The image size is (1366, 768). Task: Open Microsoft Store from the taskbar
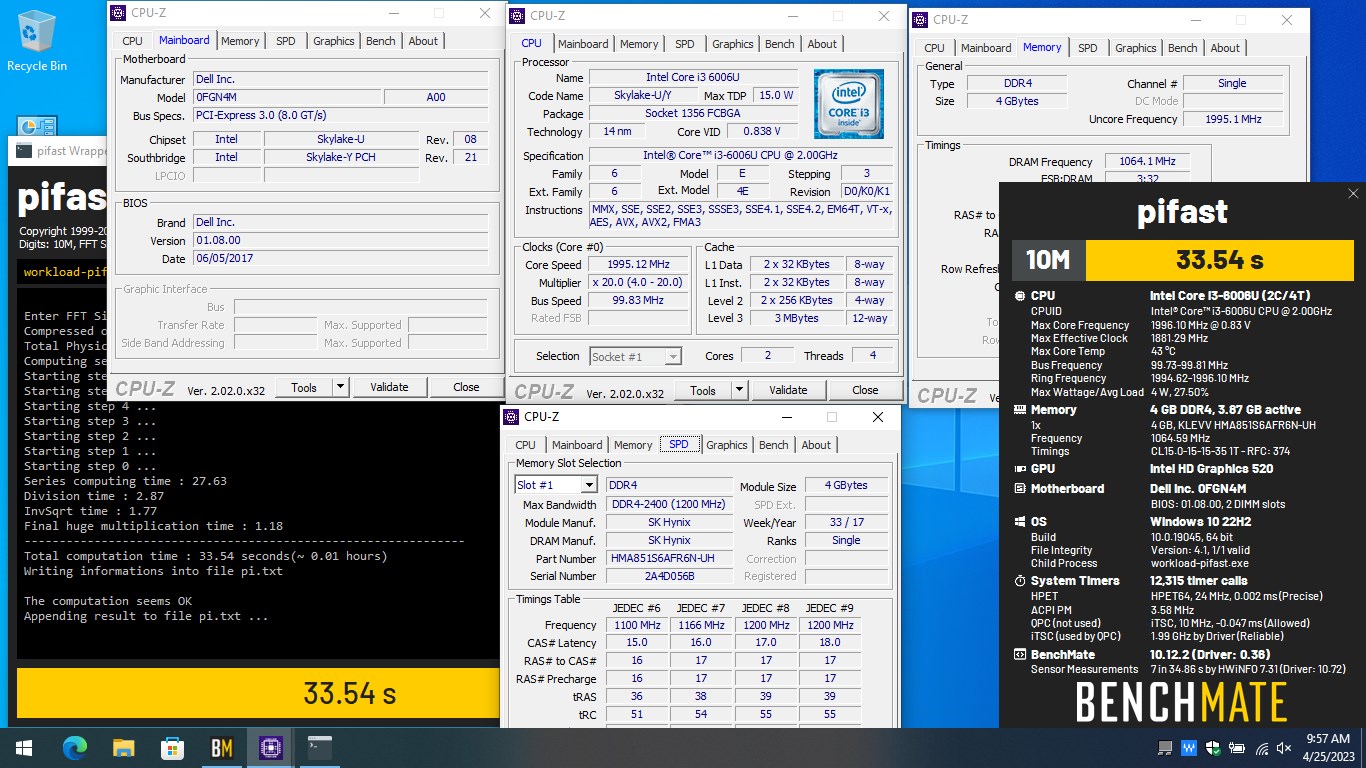[x=172, y=747]
